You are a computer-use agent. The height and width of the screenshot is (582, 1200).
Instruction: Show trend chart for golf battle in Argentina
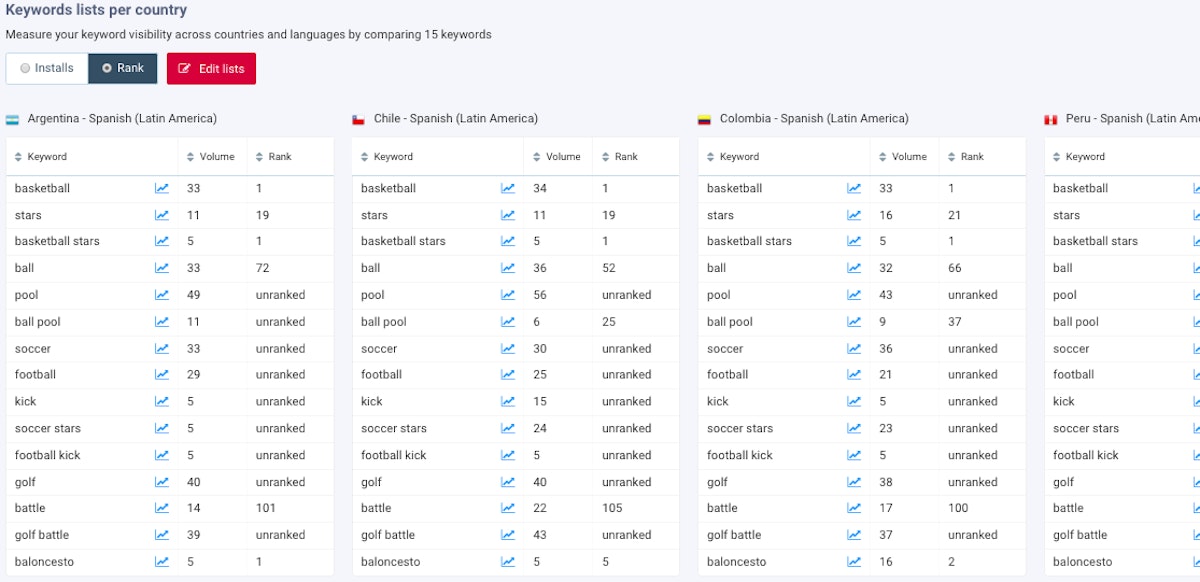(x=162, y=535)
